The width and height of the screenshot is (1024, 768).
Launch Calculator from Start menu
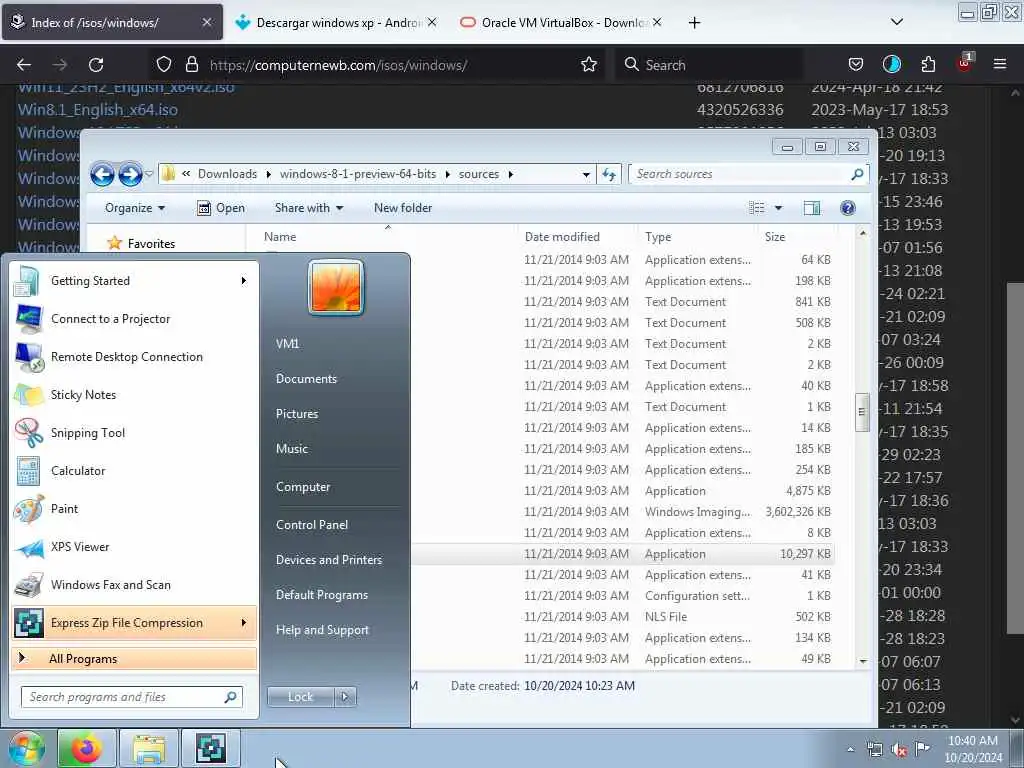134,470
